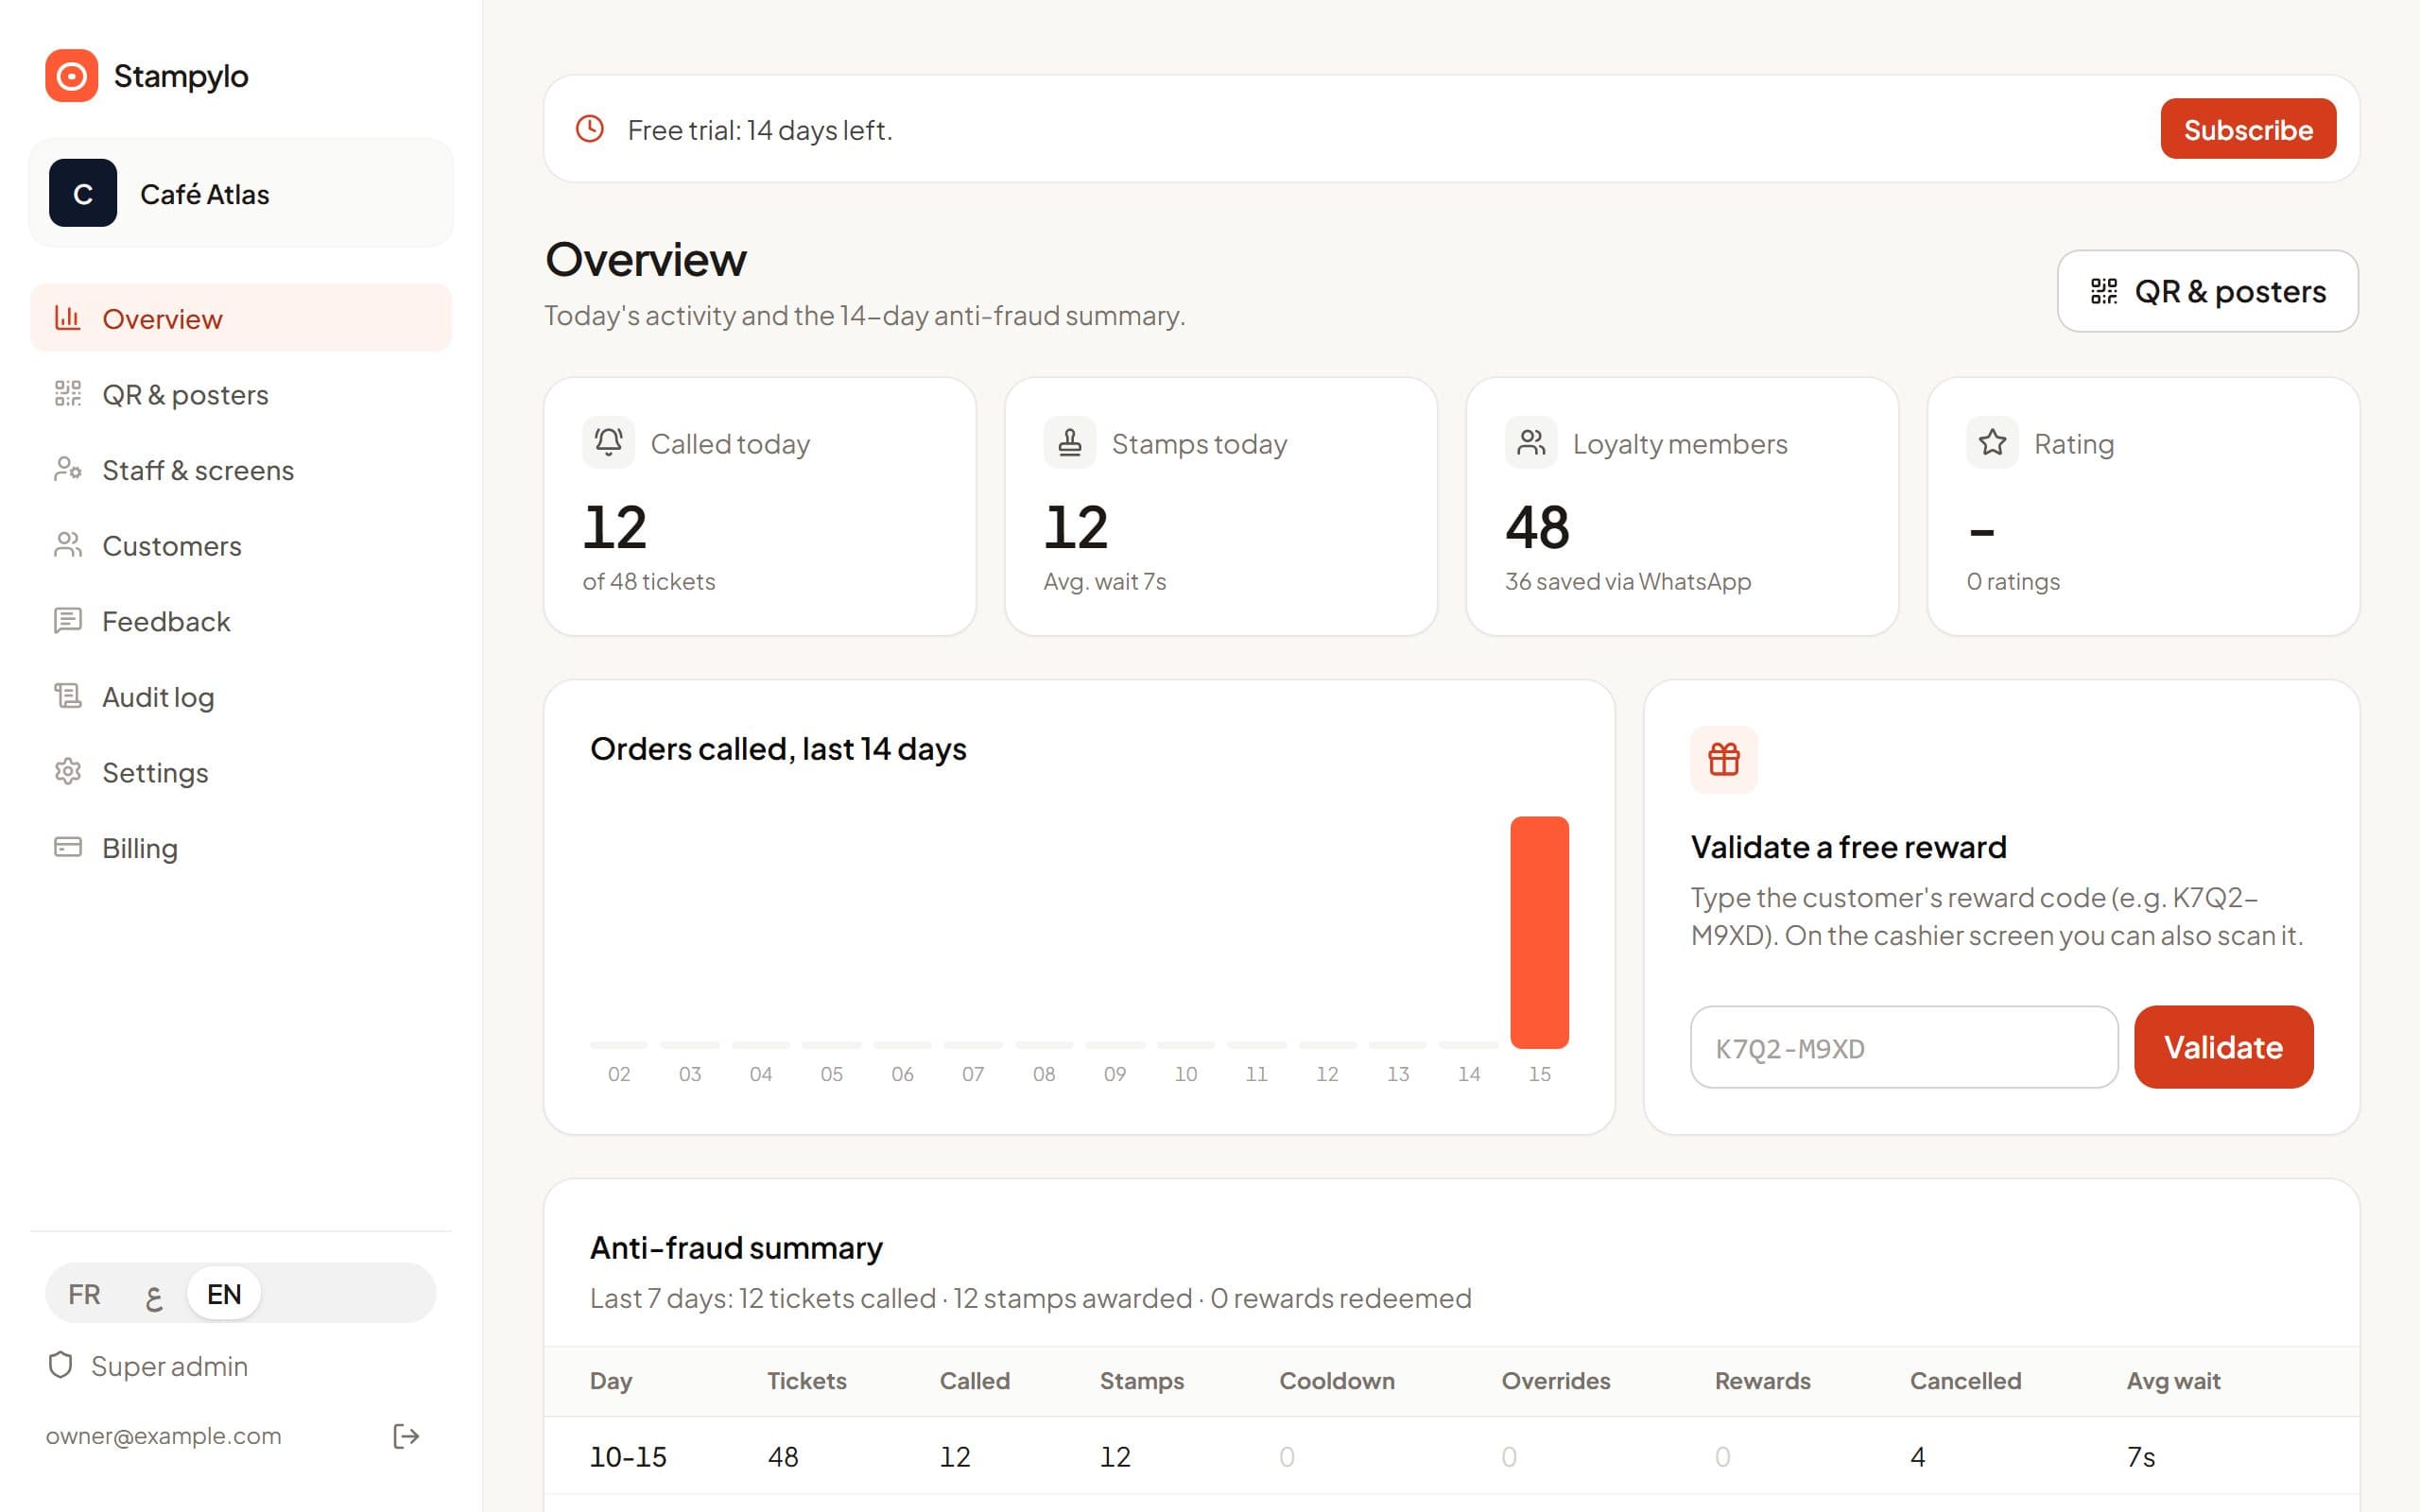Image resolution: width=2420 pixels, height=1512 pixels.
Task: Open the QR & posters header button
Action: click(x=2208, y=291)
